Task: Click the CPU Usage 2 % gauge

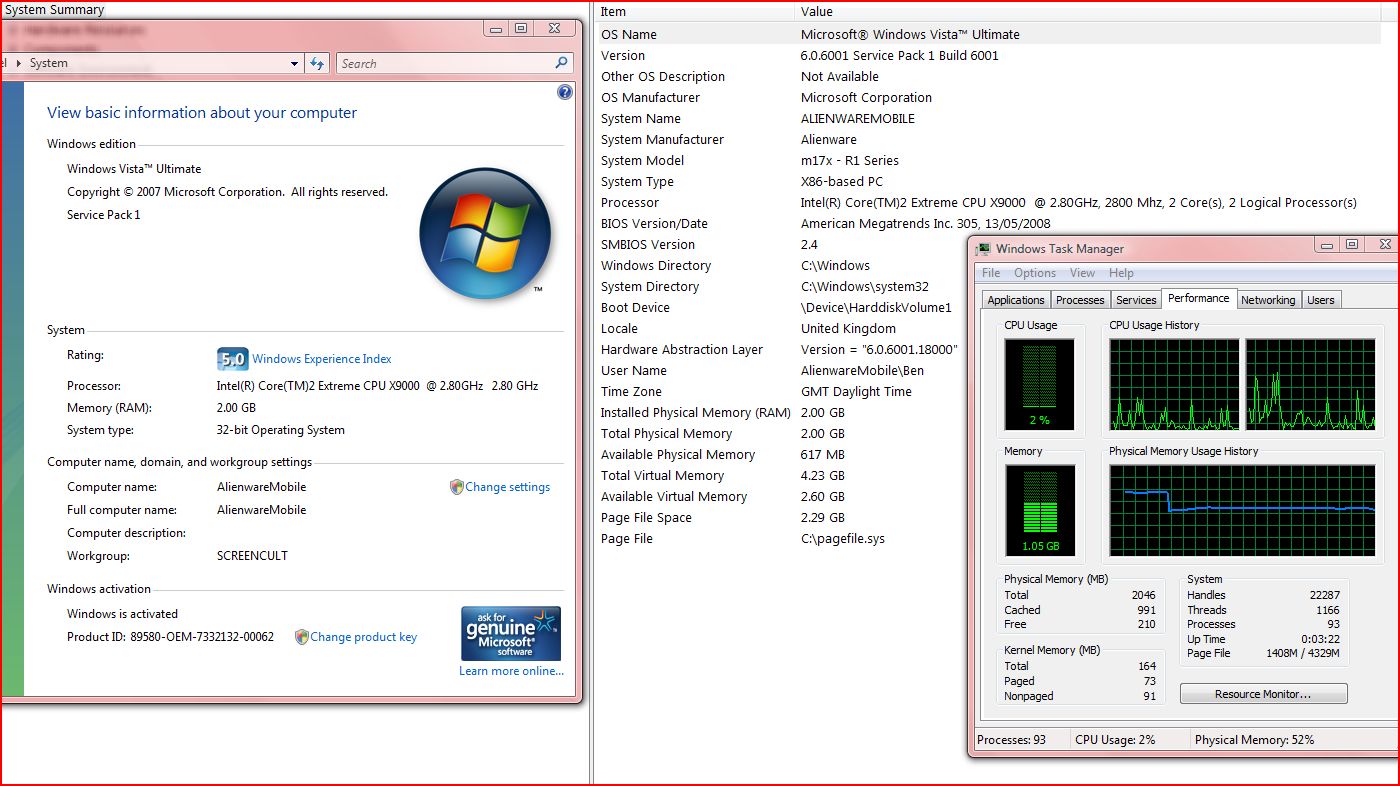Action: tap(1039, 385)
